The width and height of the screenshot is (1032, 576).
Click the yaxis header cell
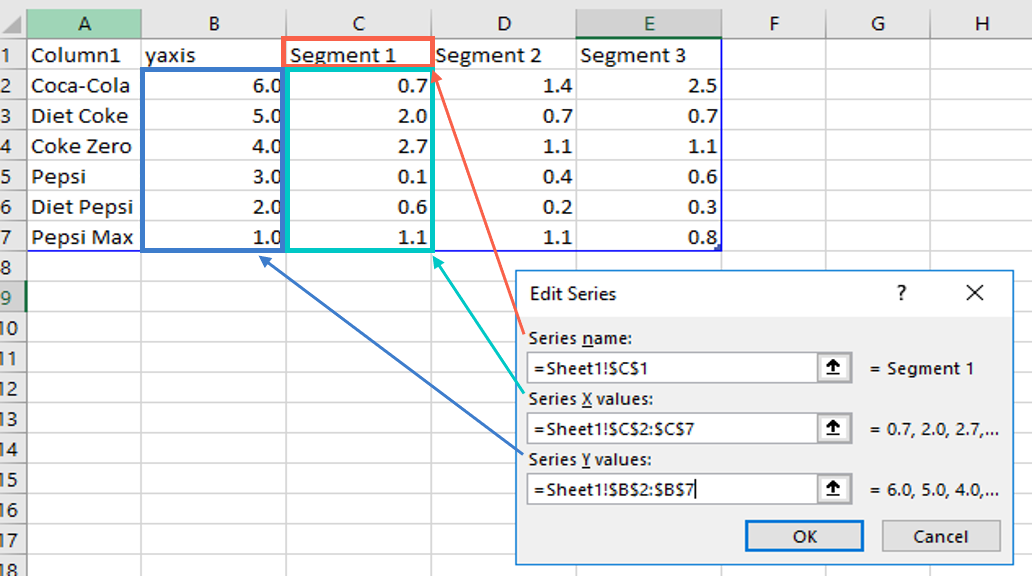tap(214, 55)
